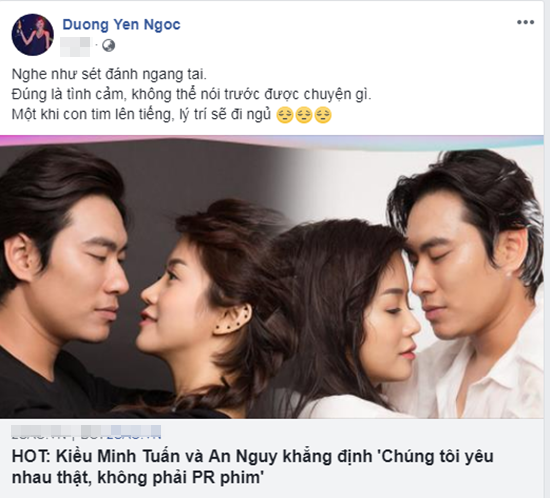Click the line starting 'Đúng là tình cảm'
This screenshot has height=498, width=550.
[192, 95]
